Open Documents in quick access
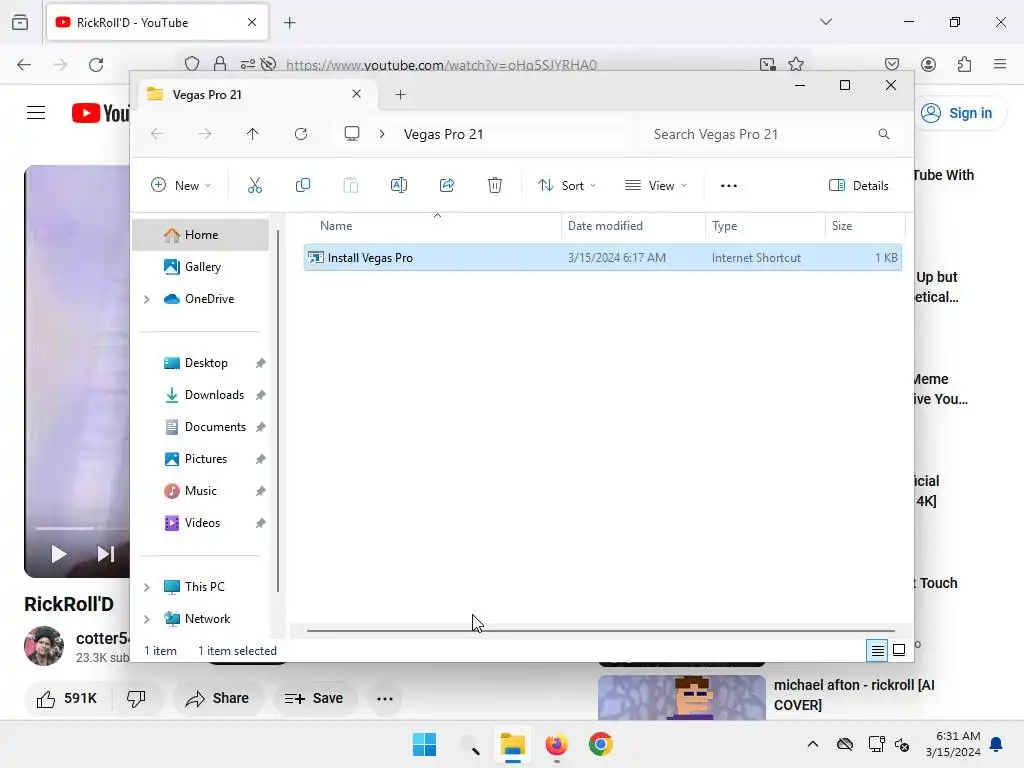The height and width of the screenshot is (768, 1024). tap(200, 427)
